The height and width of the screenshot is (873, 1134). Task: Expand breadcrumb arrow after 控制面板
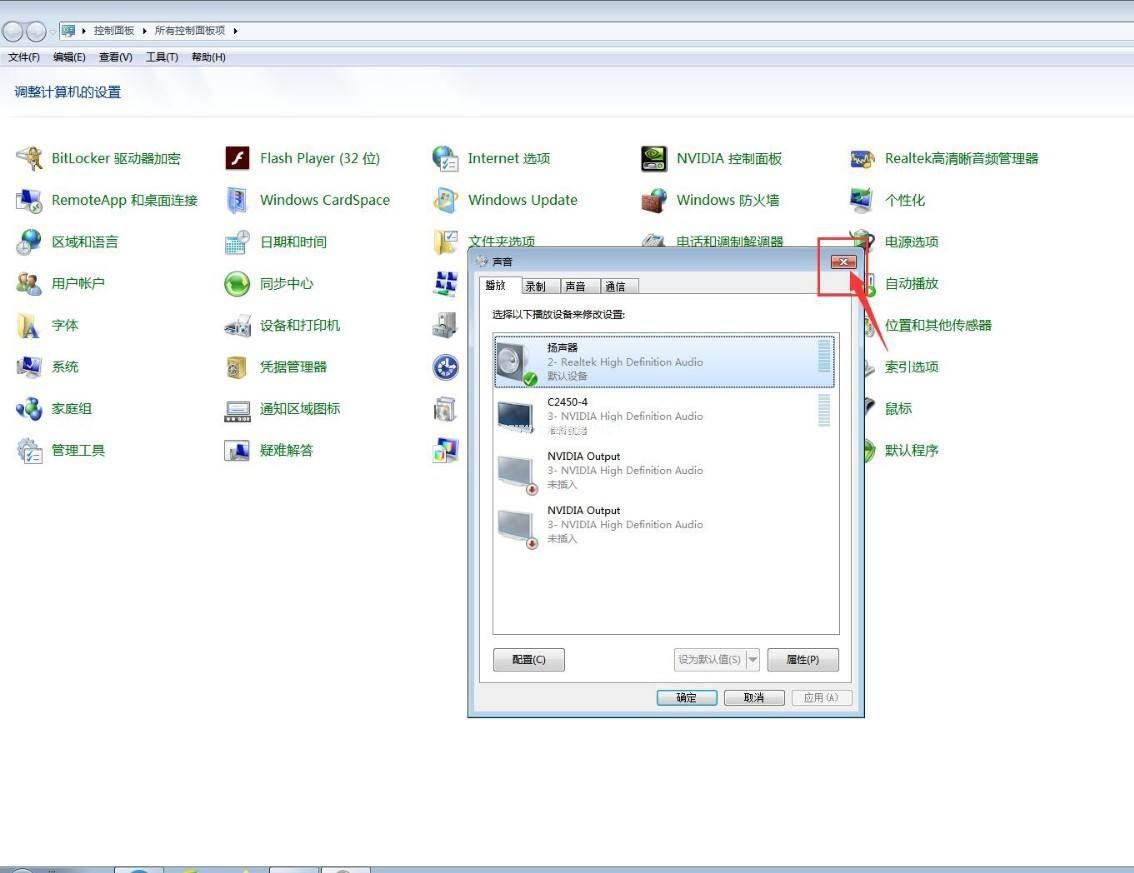point(145,30)
